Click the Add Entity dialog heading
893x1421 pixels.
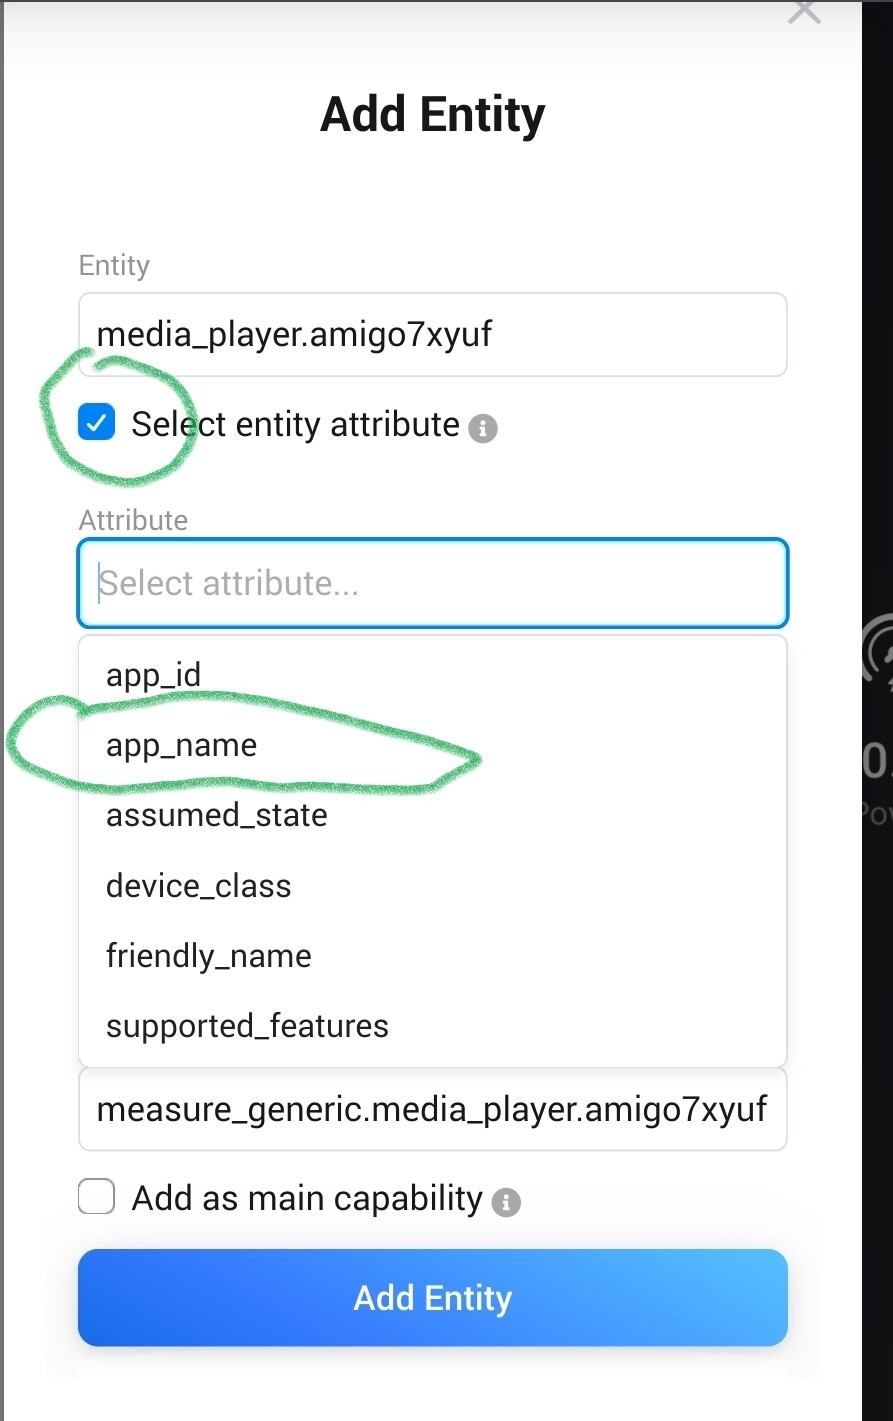(x=432, y=114)
